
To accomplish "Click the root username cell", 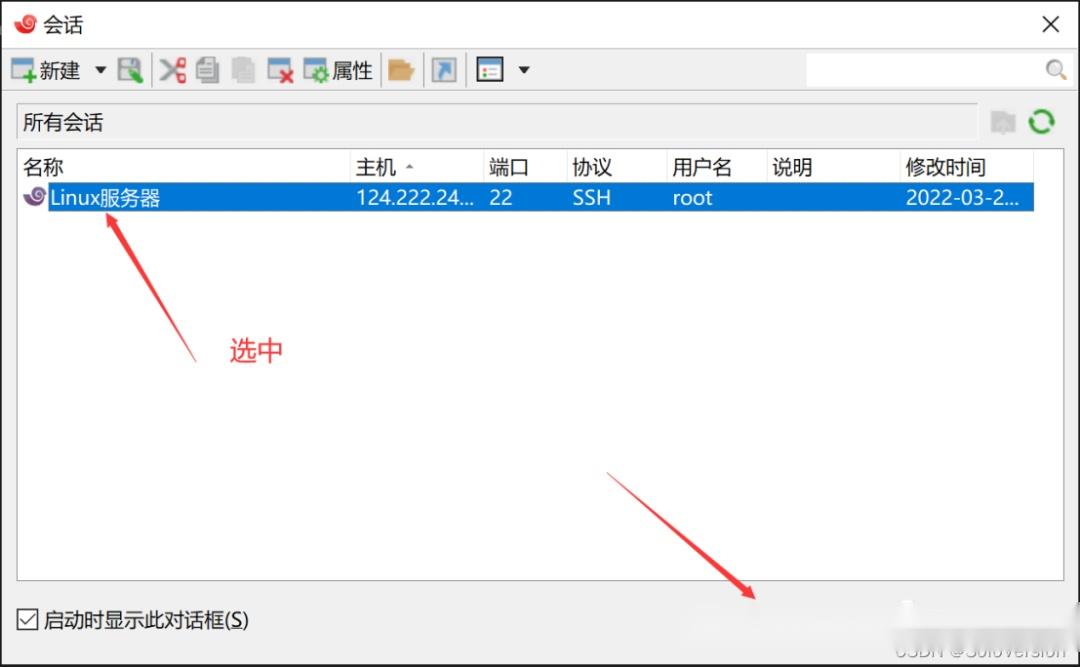I will coord(692,198).
